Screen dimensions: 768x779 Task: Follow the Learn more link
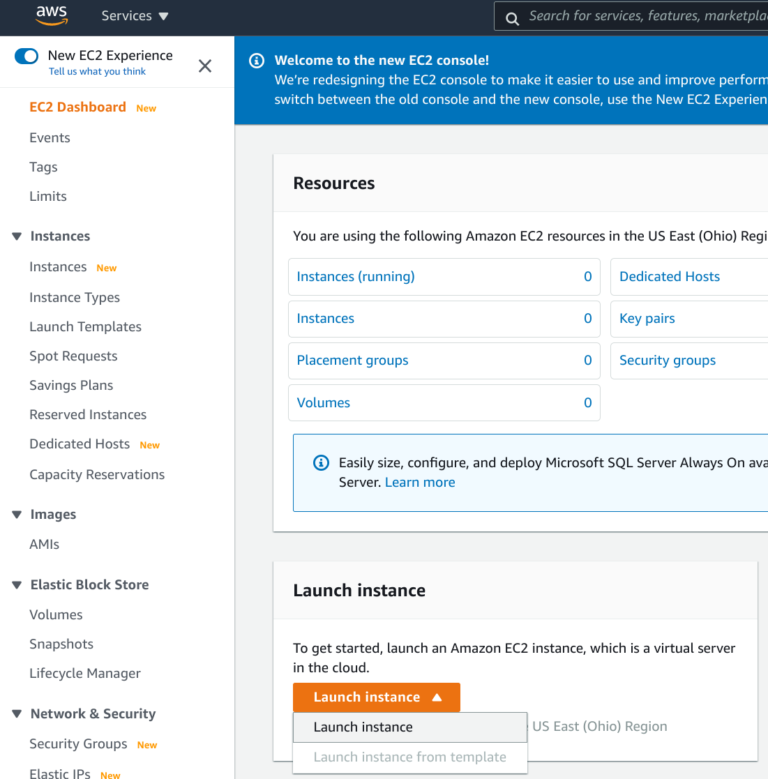click(420, 482)
